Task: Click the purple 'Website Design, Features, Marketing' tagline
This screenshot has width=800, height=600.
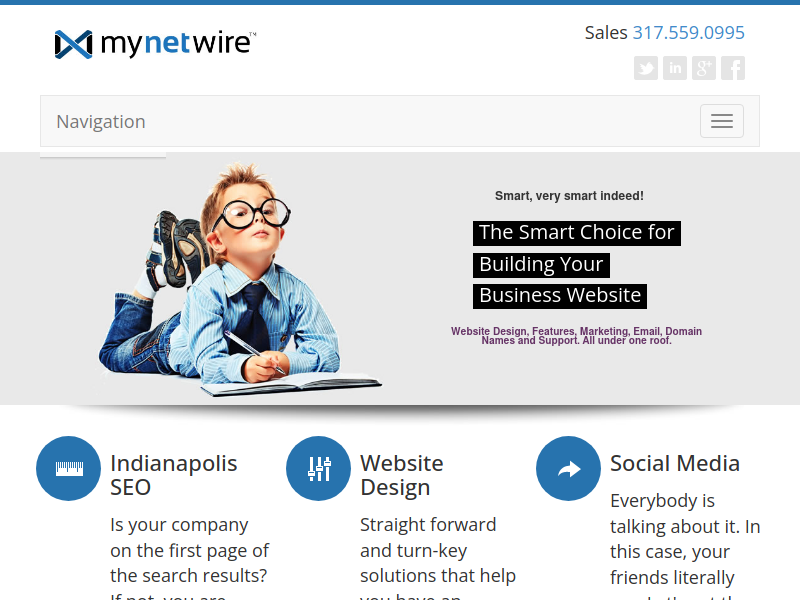Action: point(577,336)
